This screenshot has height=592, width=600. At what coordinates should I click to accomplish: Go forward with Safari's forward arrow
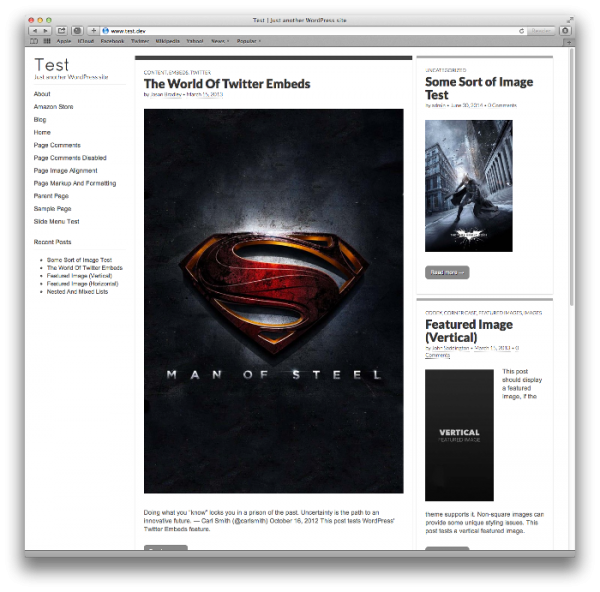coord(46,31)
